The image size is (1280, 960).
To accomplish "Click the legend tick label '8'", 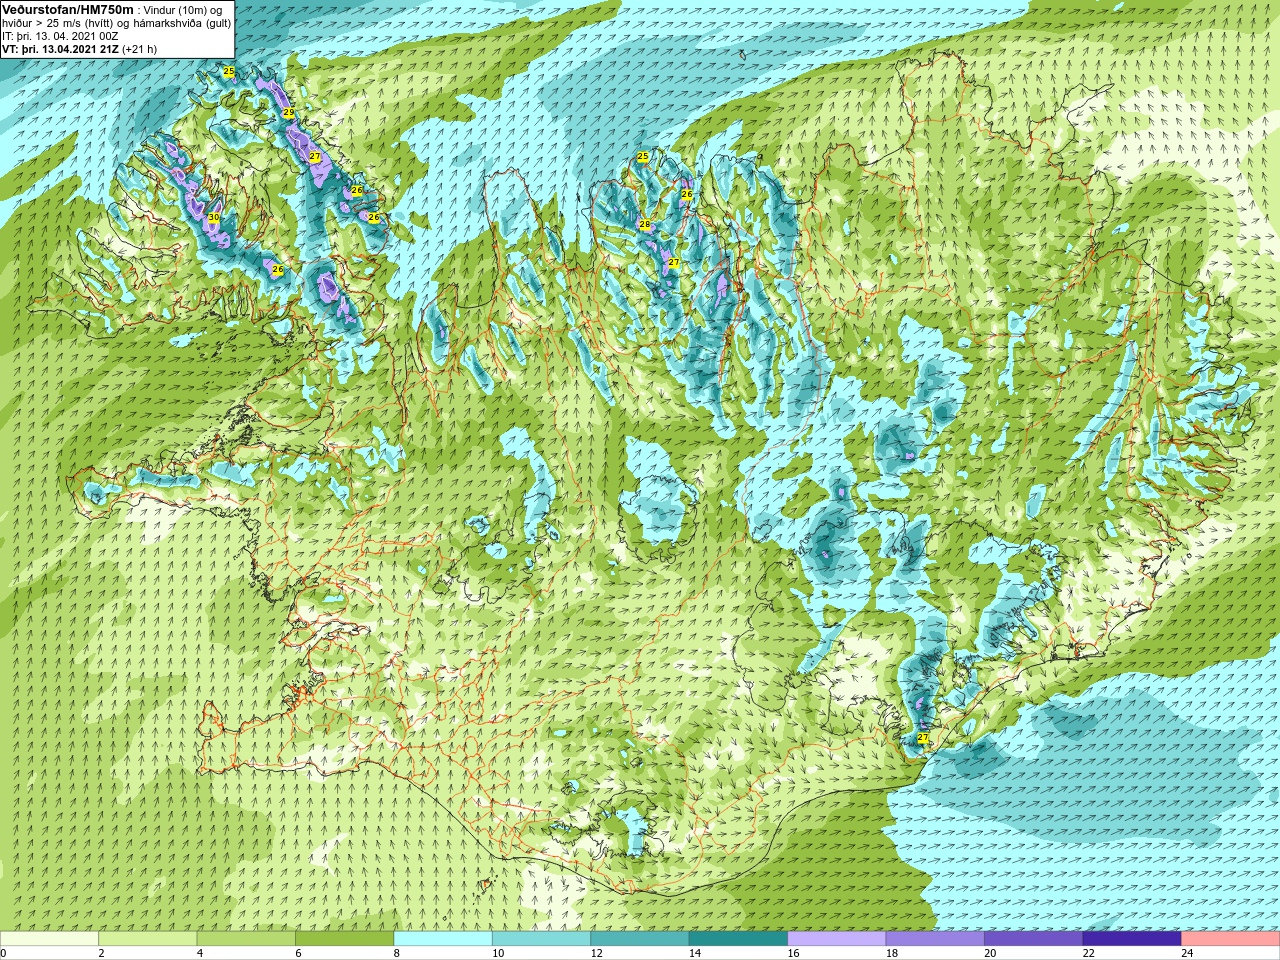I will point(397,954).
